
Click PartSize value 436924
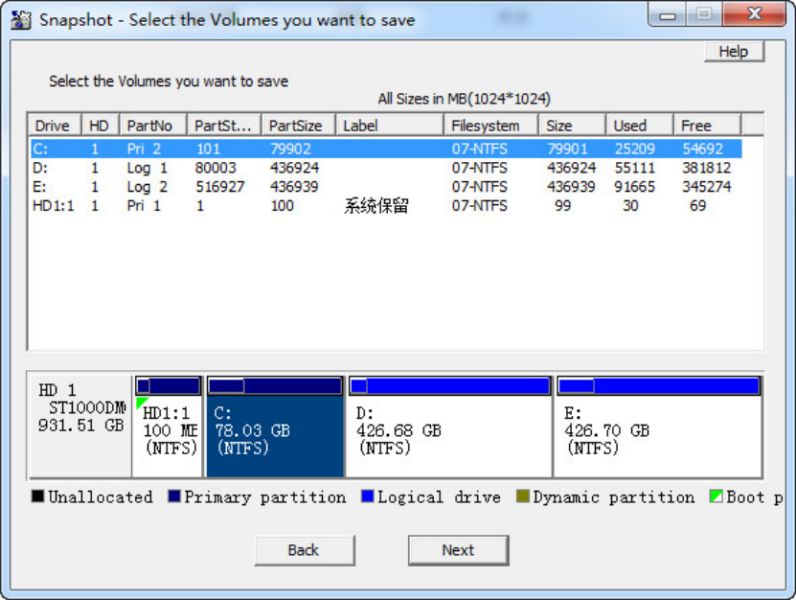coord(294,168)
